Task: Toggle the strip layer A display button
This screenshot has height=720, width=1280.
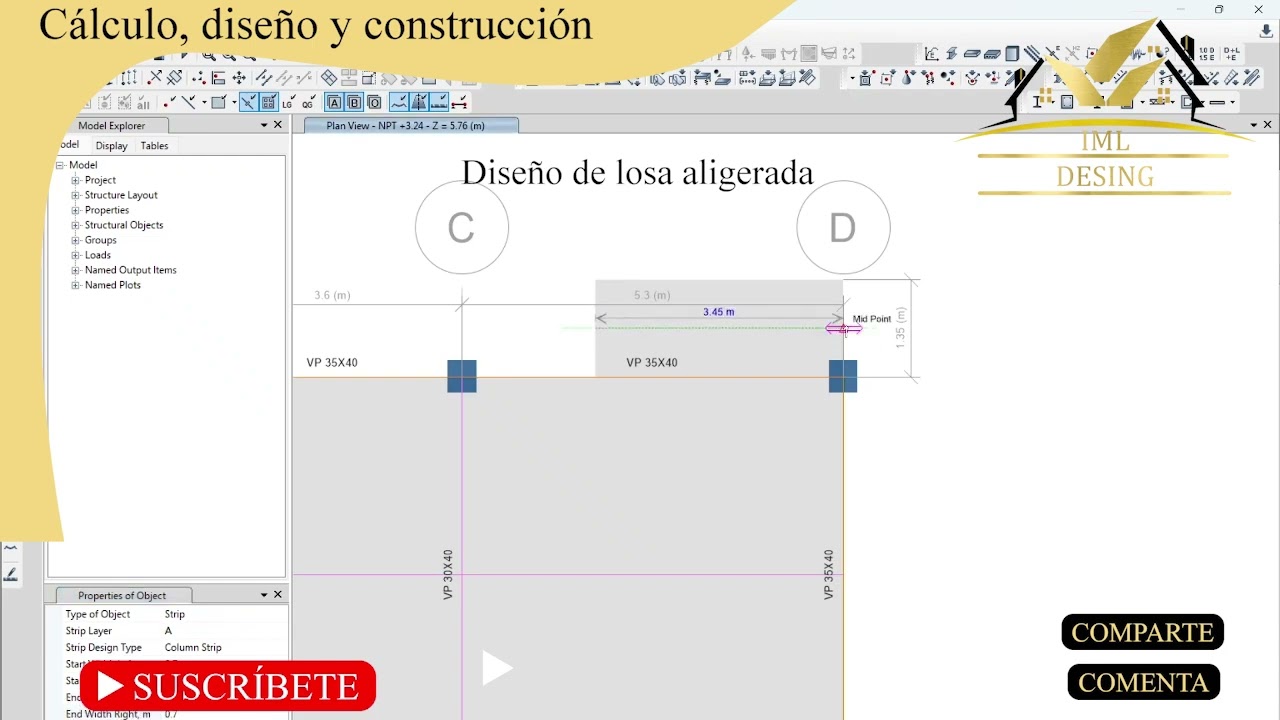Action: [334, 102]
